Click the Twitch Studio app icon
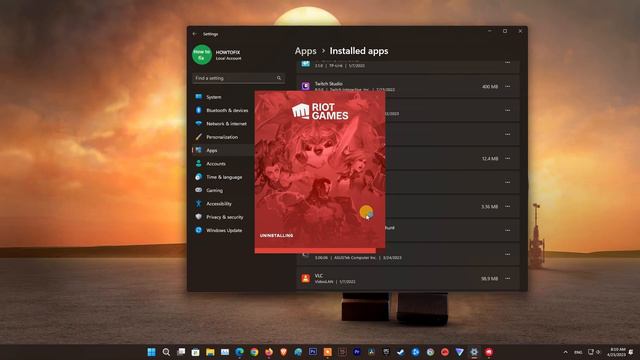Image resolution: width=640 pixels, height=360 pixels. [x=305, y=86]
